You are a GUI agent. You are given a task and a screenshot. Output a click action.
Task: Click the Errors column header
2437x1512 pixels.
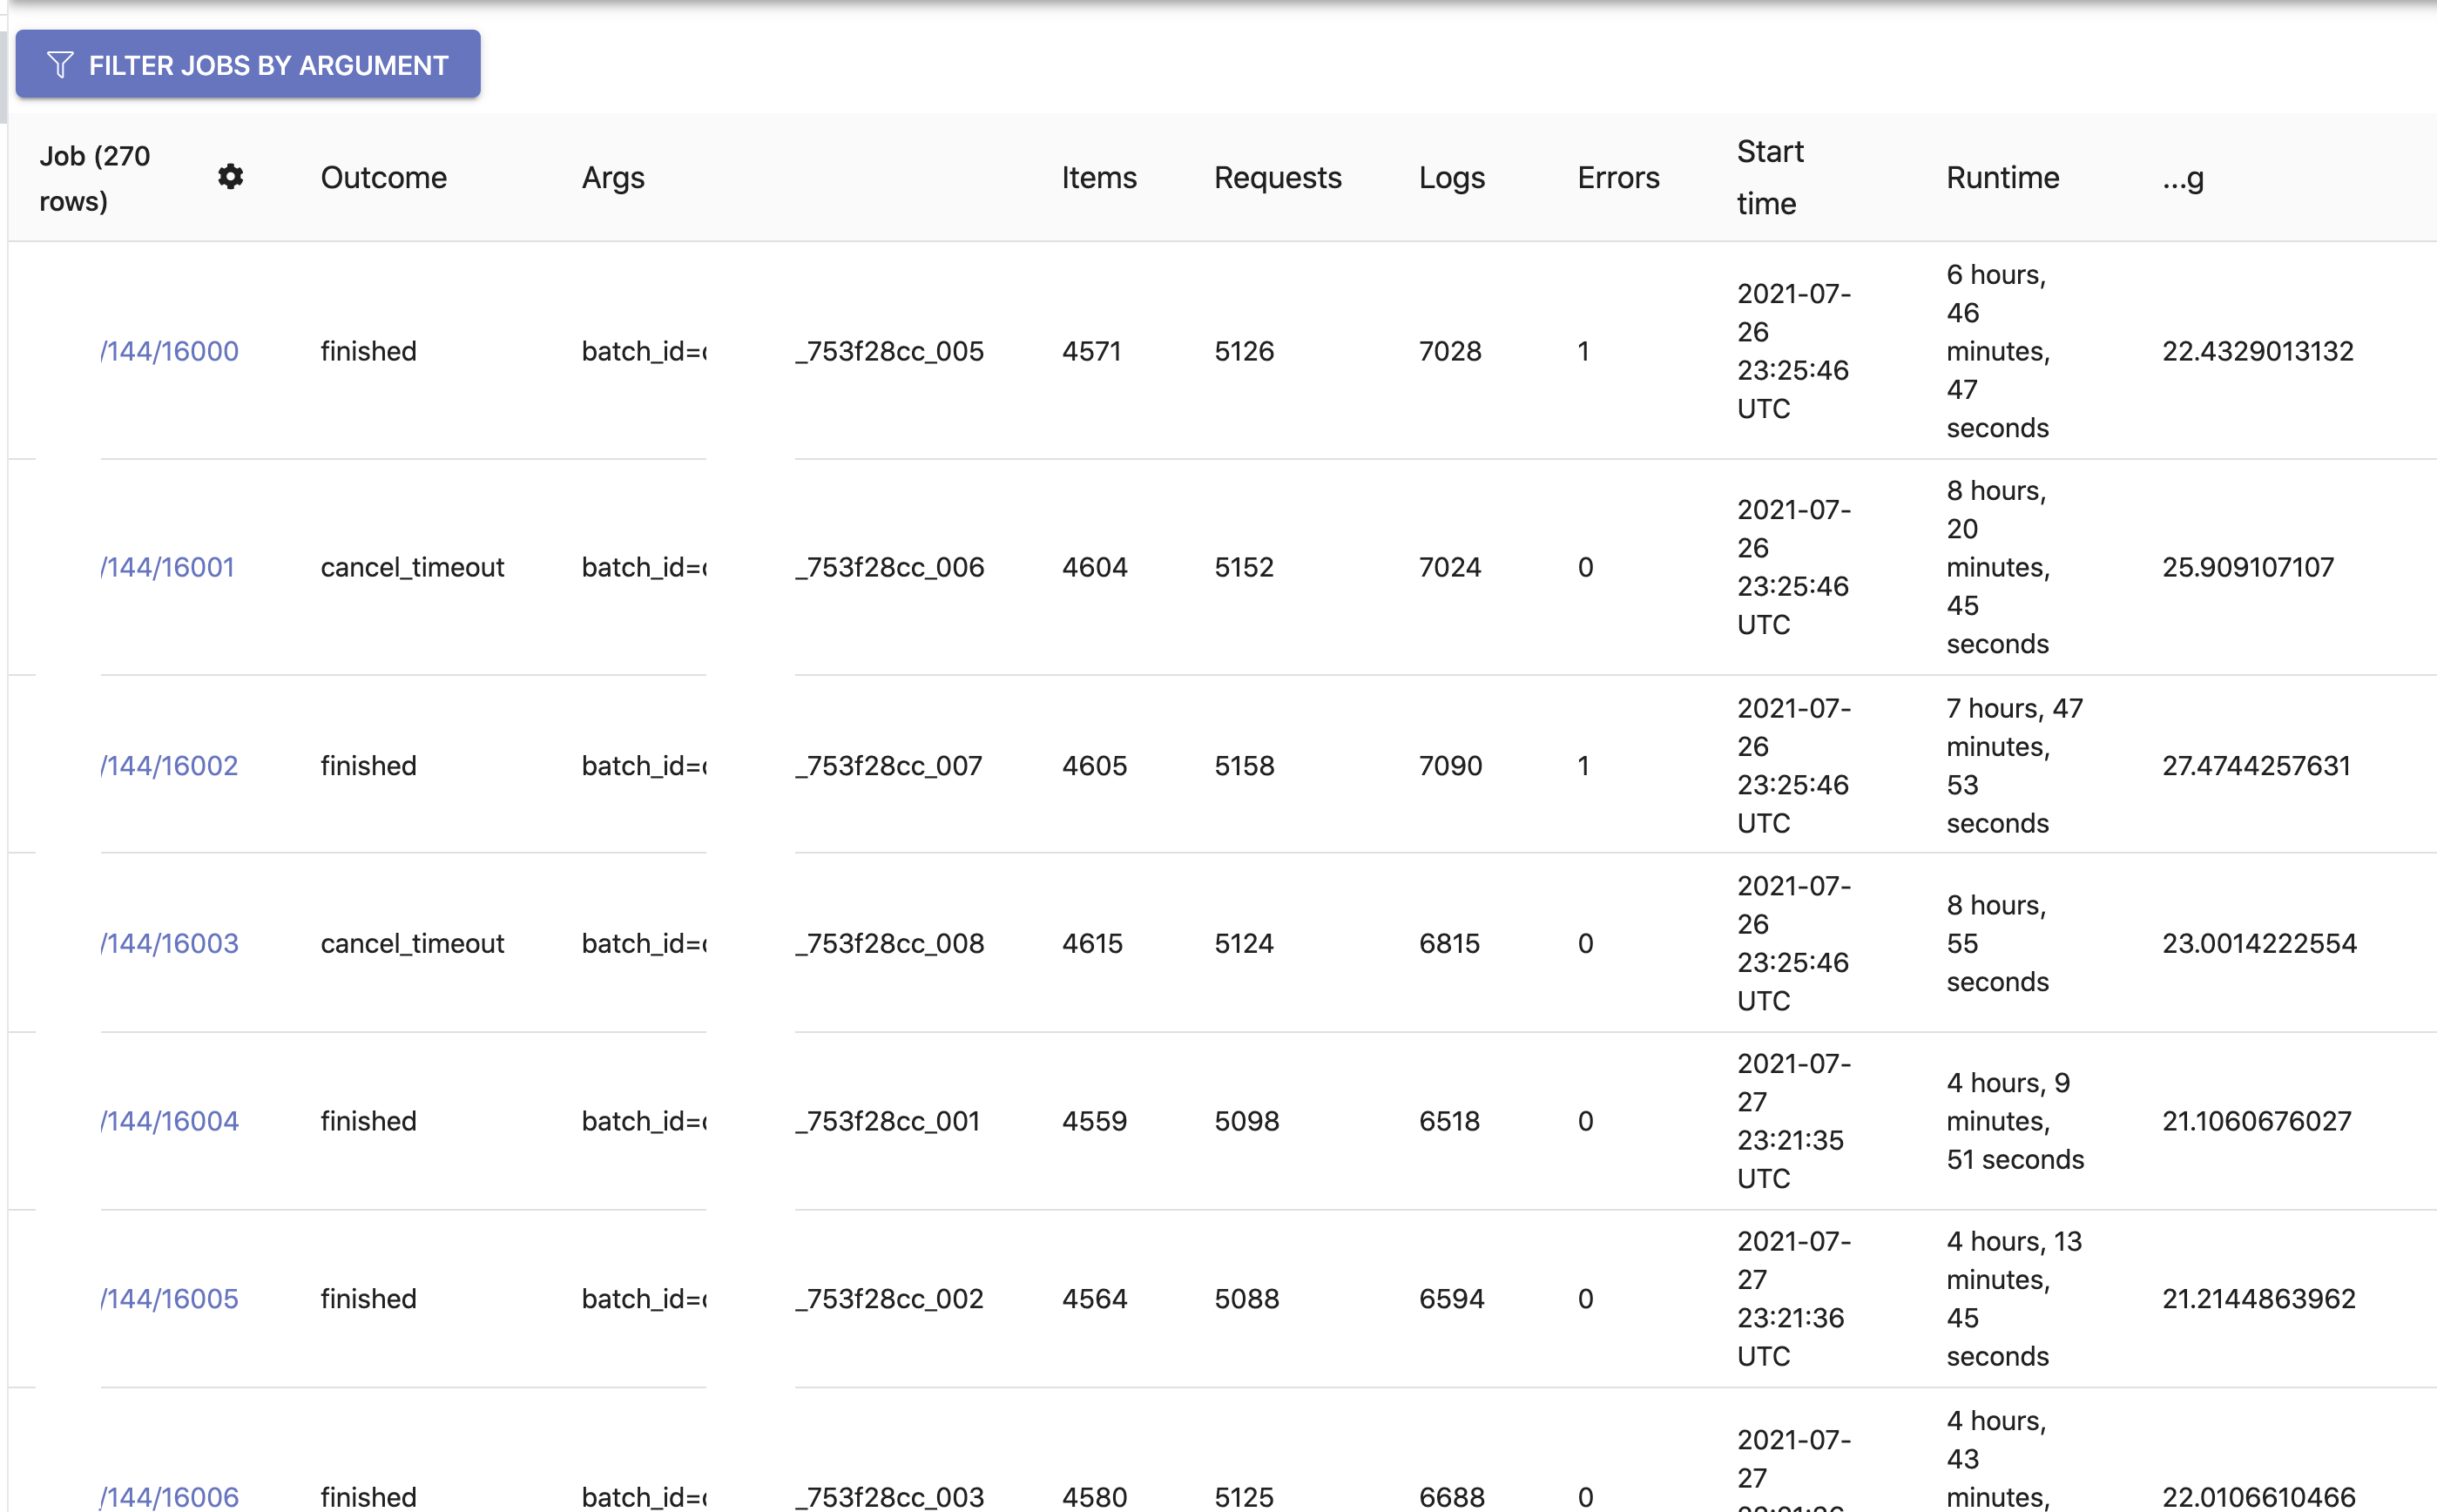click(x=1618, y=177)
